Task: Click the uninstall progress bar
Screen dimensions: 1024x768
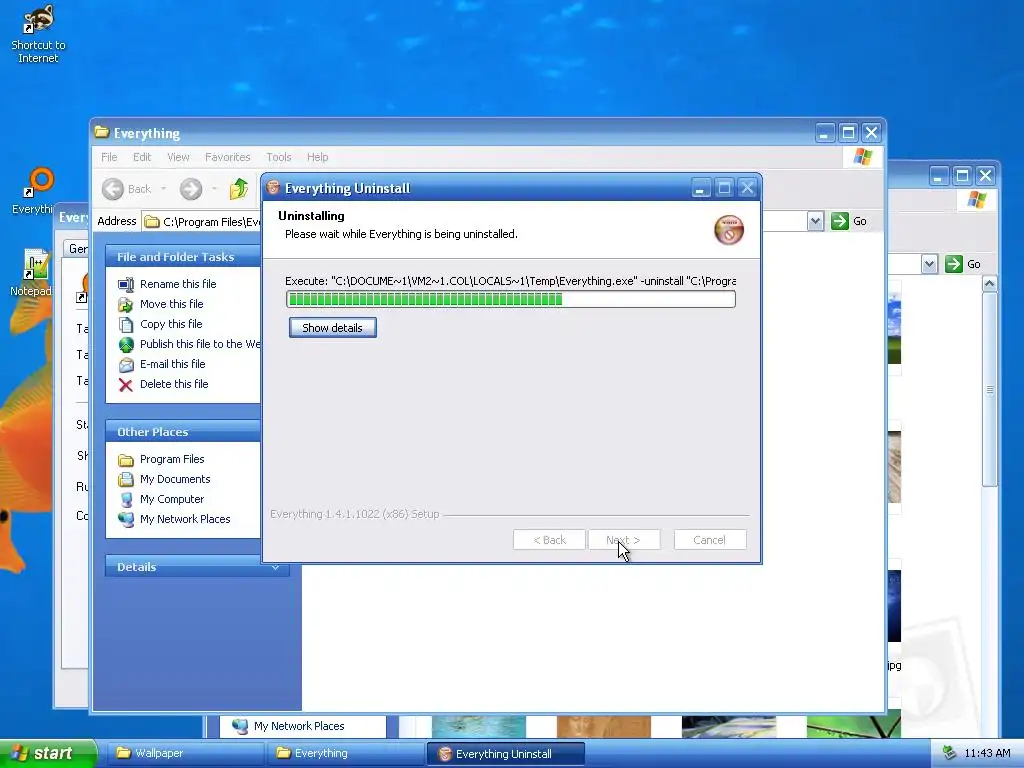Action: coord(511,299)
